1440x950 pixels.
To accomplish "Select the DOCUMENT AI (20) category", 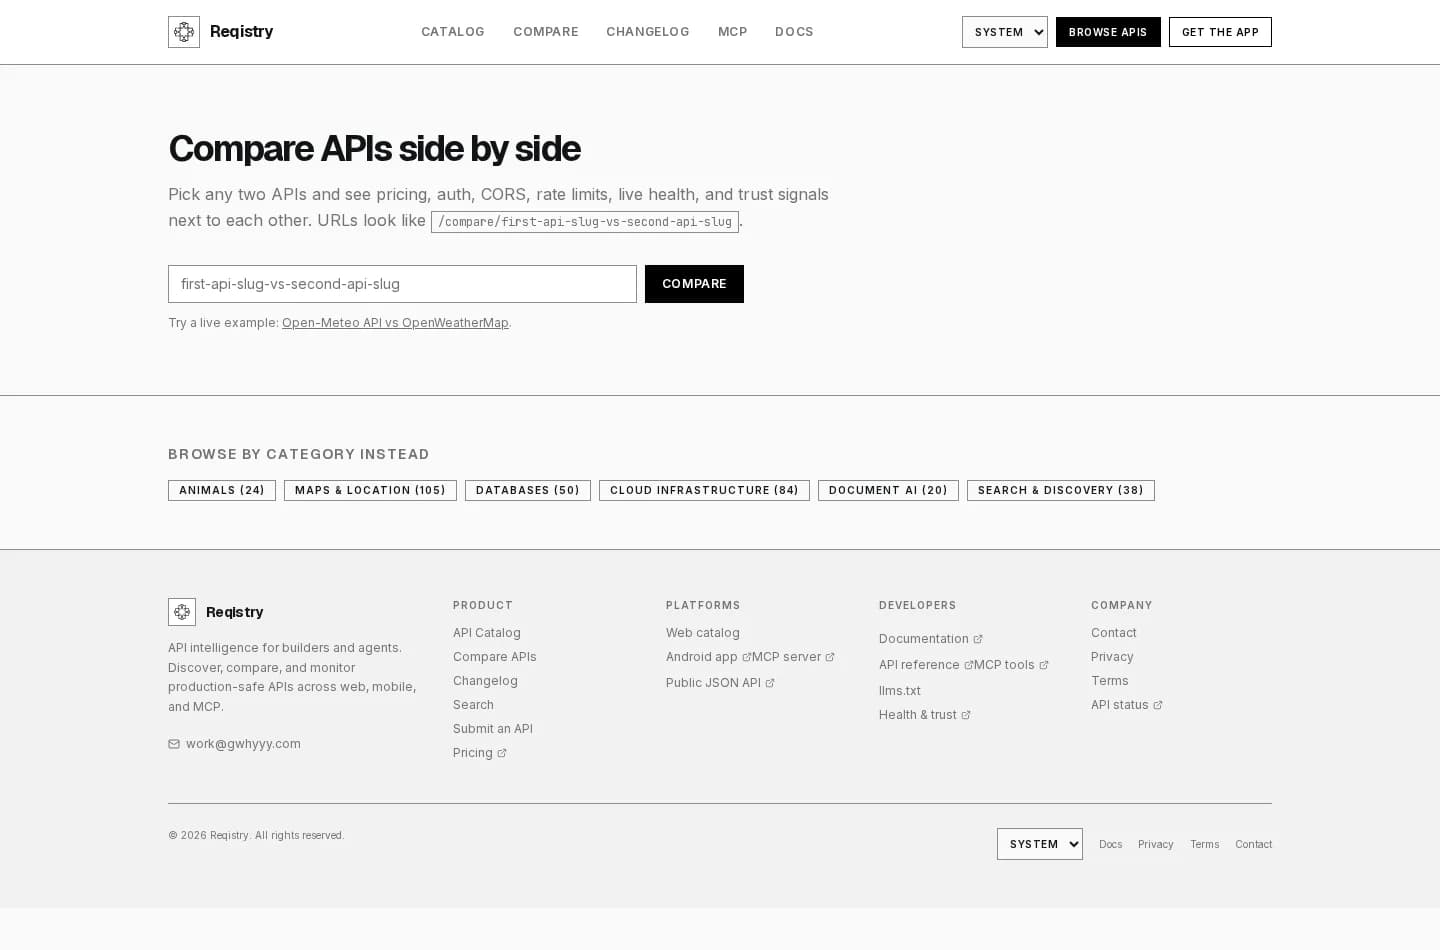I will click(x=888, y=491).
